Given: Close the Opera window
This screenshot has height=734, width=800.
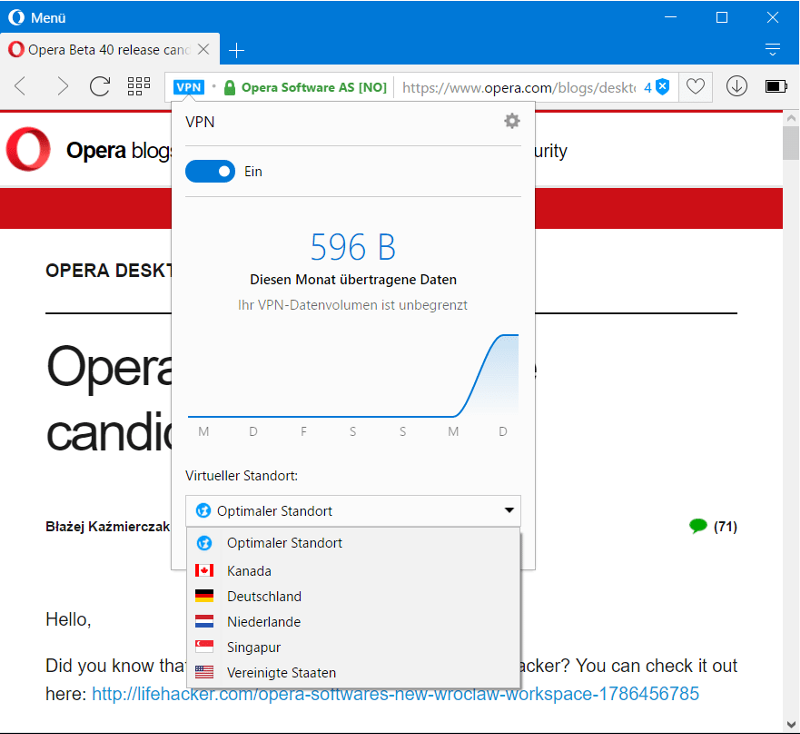Looking at the screenshot, I should (x=772, y=17).
